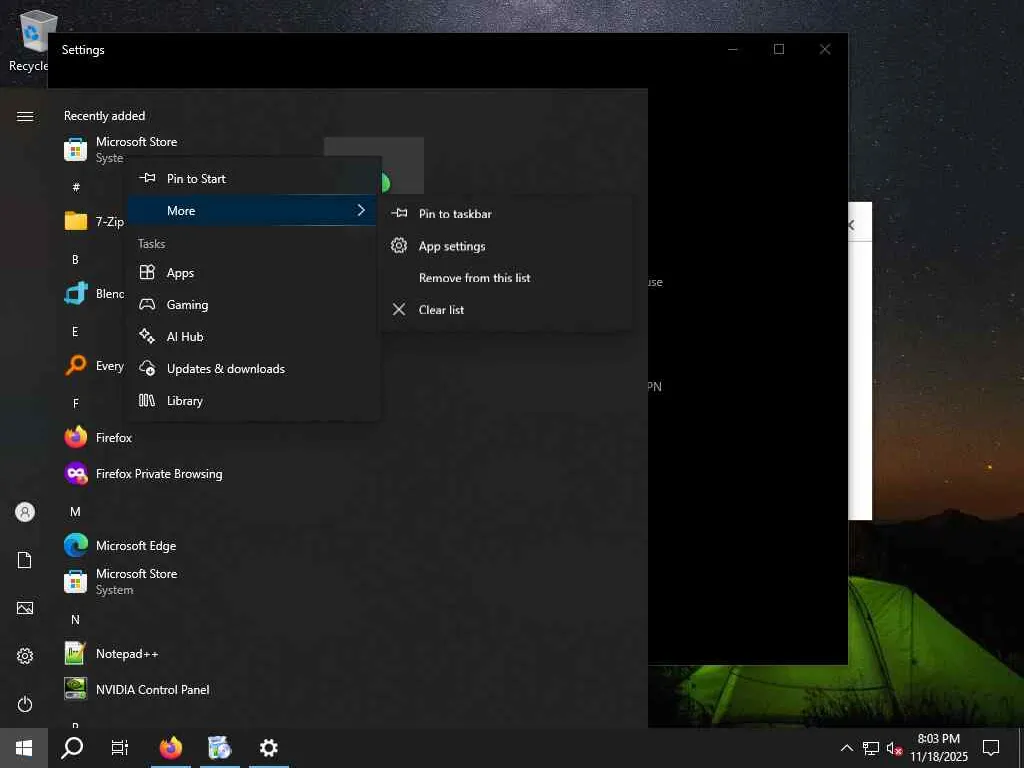Click the App settings gear icon
The image size is (1024, 768).
pyautogui.click(x=399, y=246)
